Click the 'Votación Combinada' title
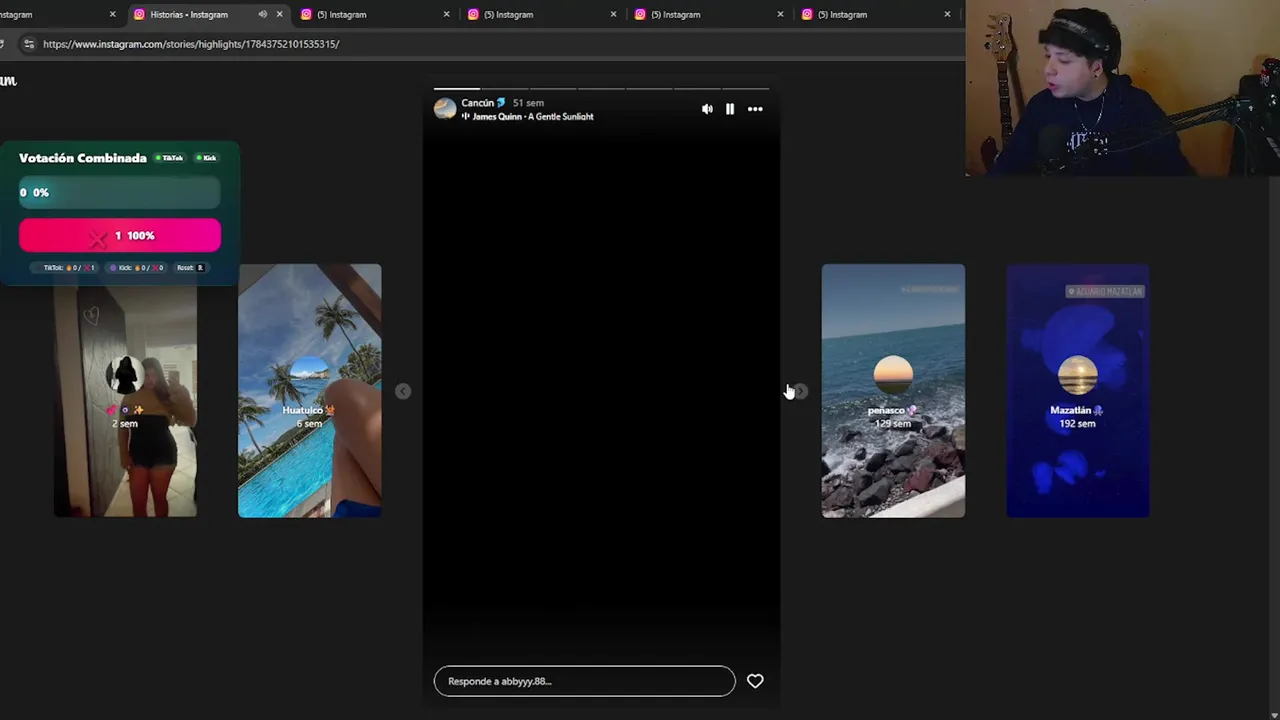 pos(83,158)
